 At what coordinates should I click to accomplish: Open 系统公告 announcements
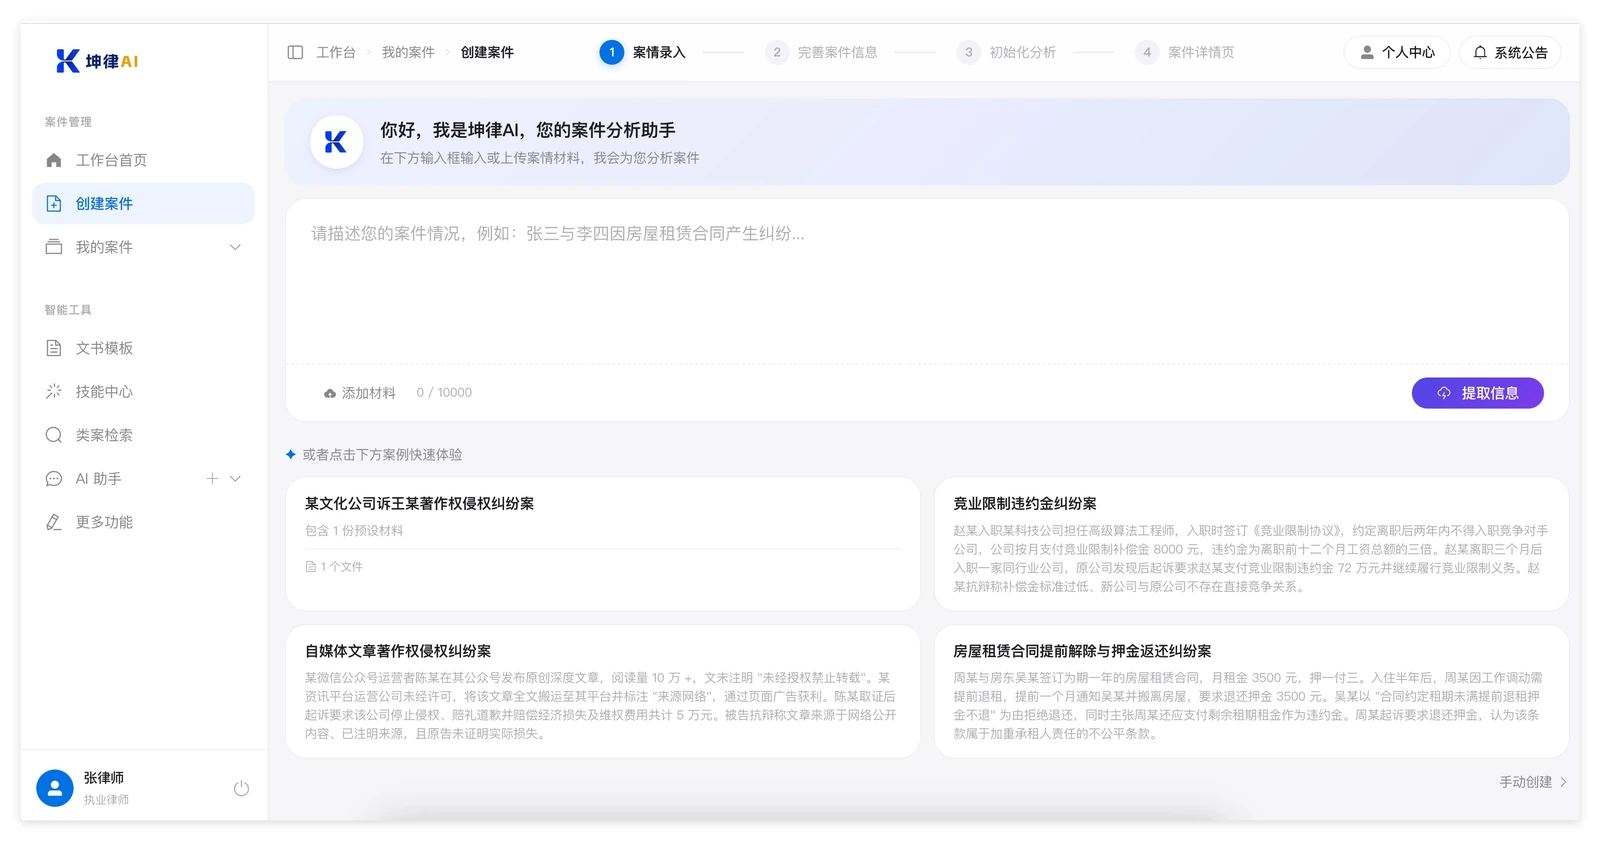click(x=1511, y=52)
